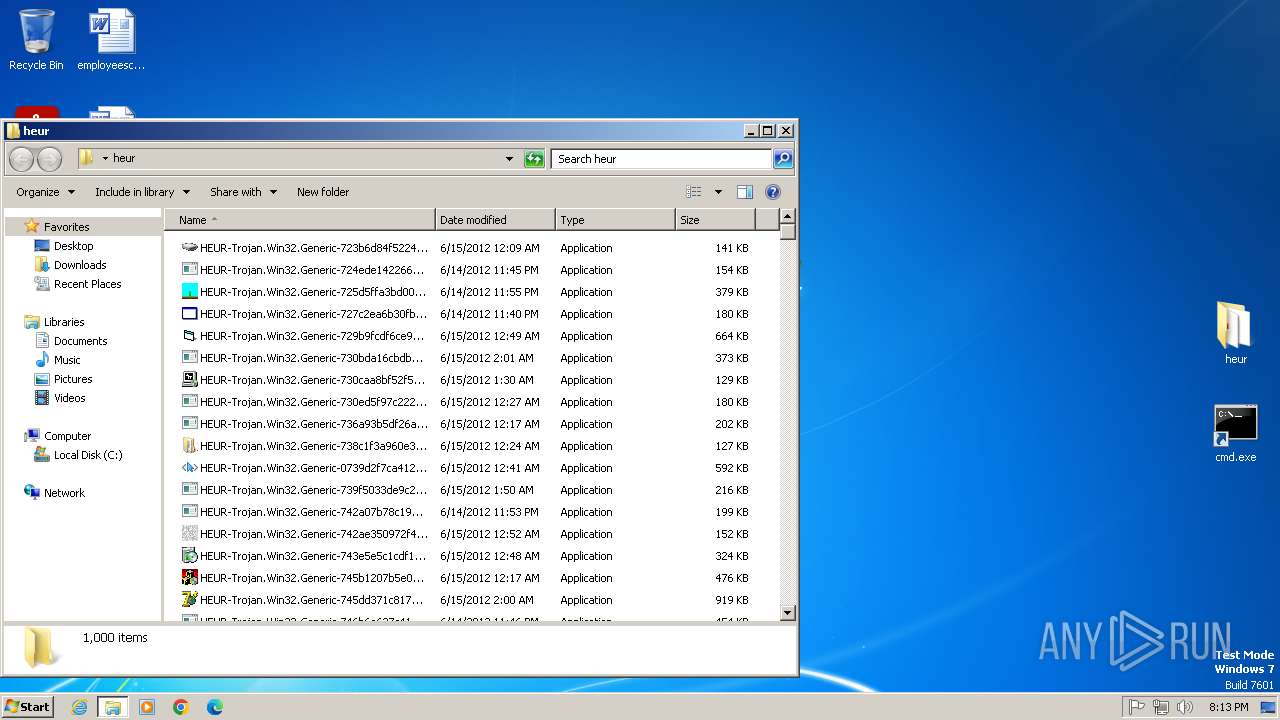Select Computer in navigation pane
The width and height of the screenshot is (1280, 720).
[67, 436]
